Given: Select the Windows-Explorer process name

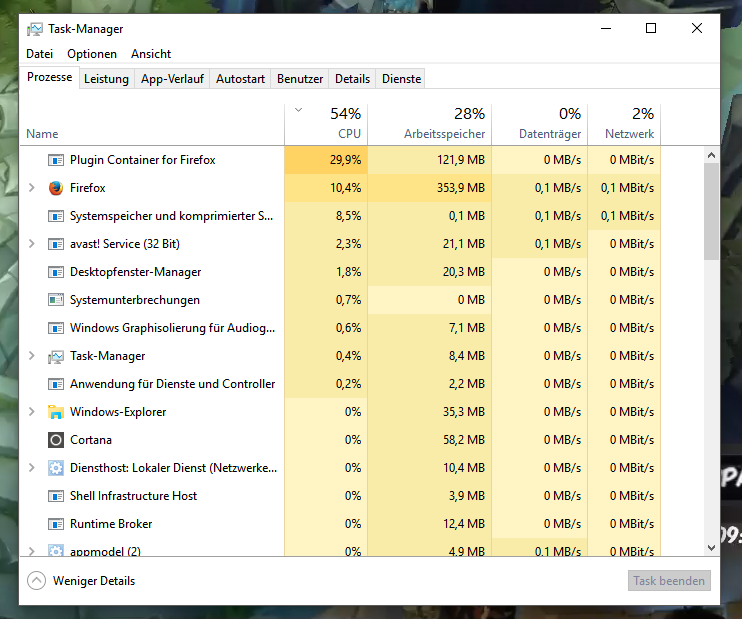Looking at the screenshot, I should point(118,412).
